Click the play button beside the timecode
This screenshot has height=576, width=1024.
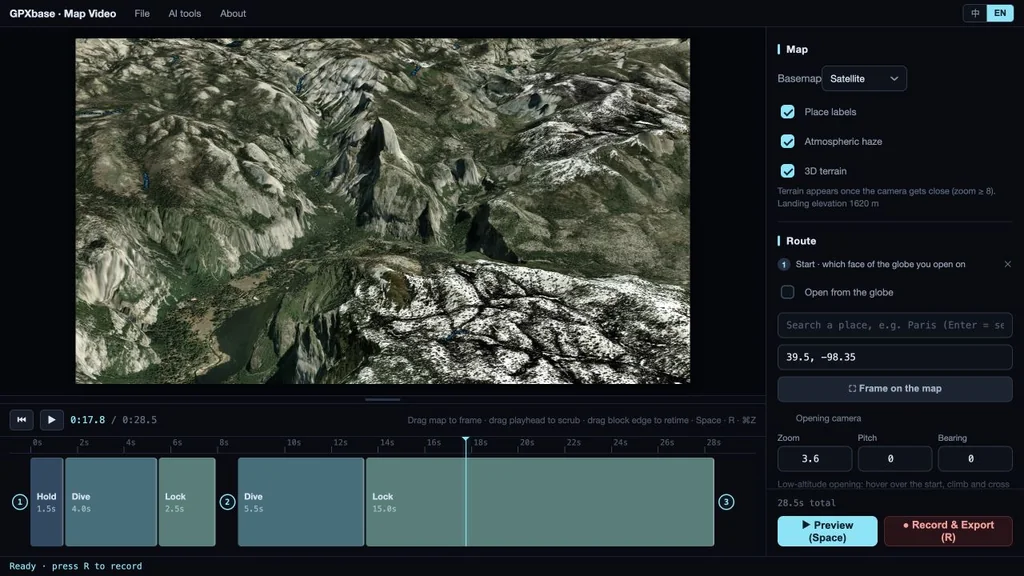[x=52, y=420]
